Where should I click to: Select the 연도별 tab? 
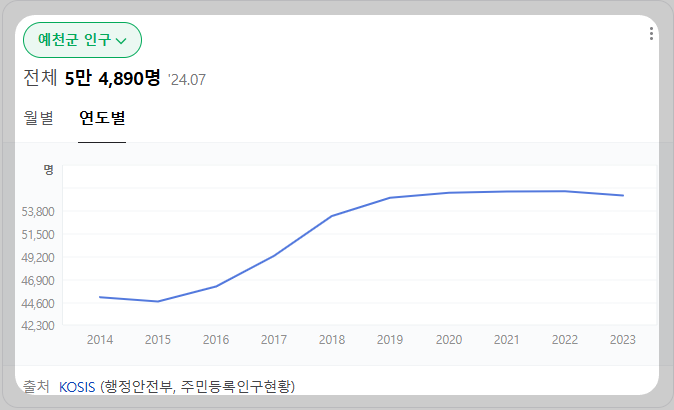pos(102,118)
